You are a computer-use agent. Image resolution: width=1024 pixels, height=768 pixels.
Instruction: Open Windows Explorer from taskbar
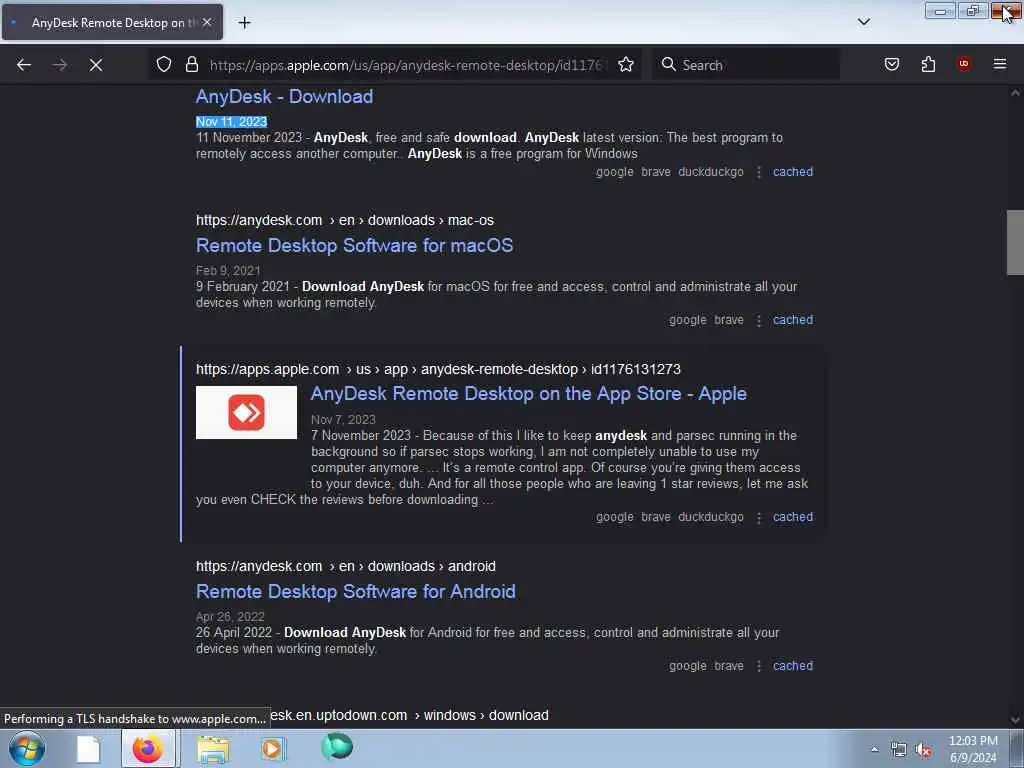214,749
